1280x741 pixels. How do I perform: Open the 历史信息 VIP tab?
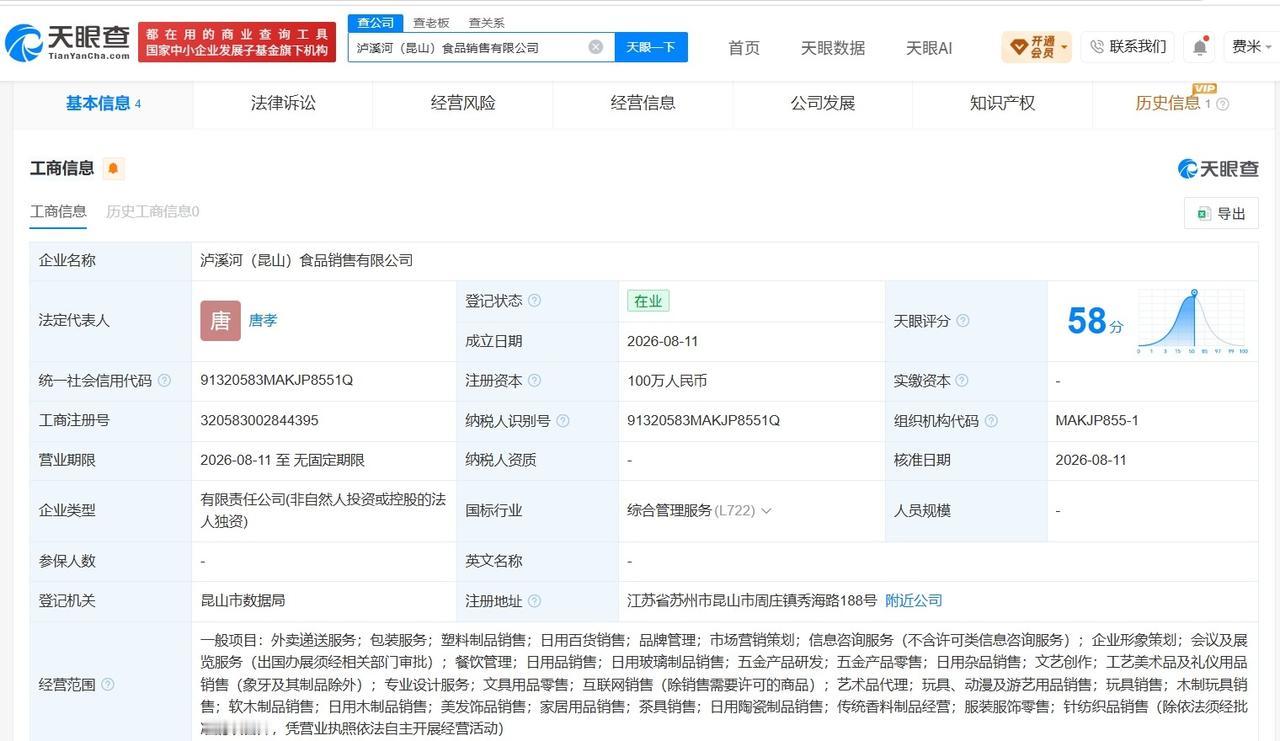click(1181, 103)
